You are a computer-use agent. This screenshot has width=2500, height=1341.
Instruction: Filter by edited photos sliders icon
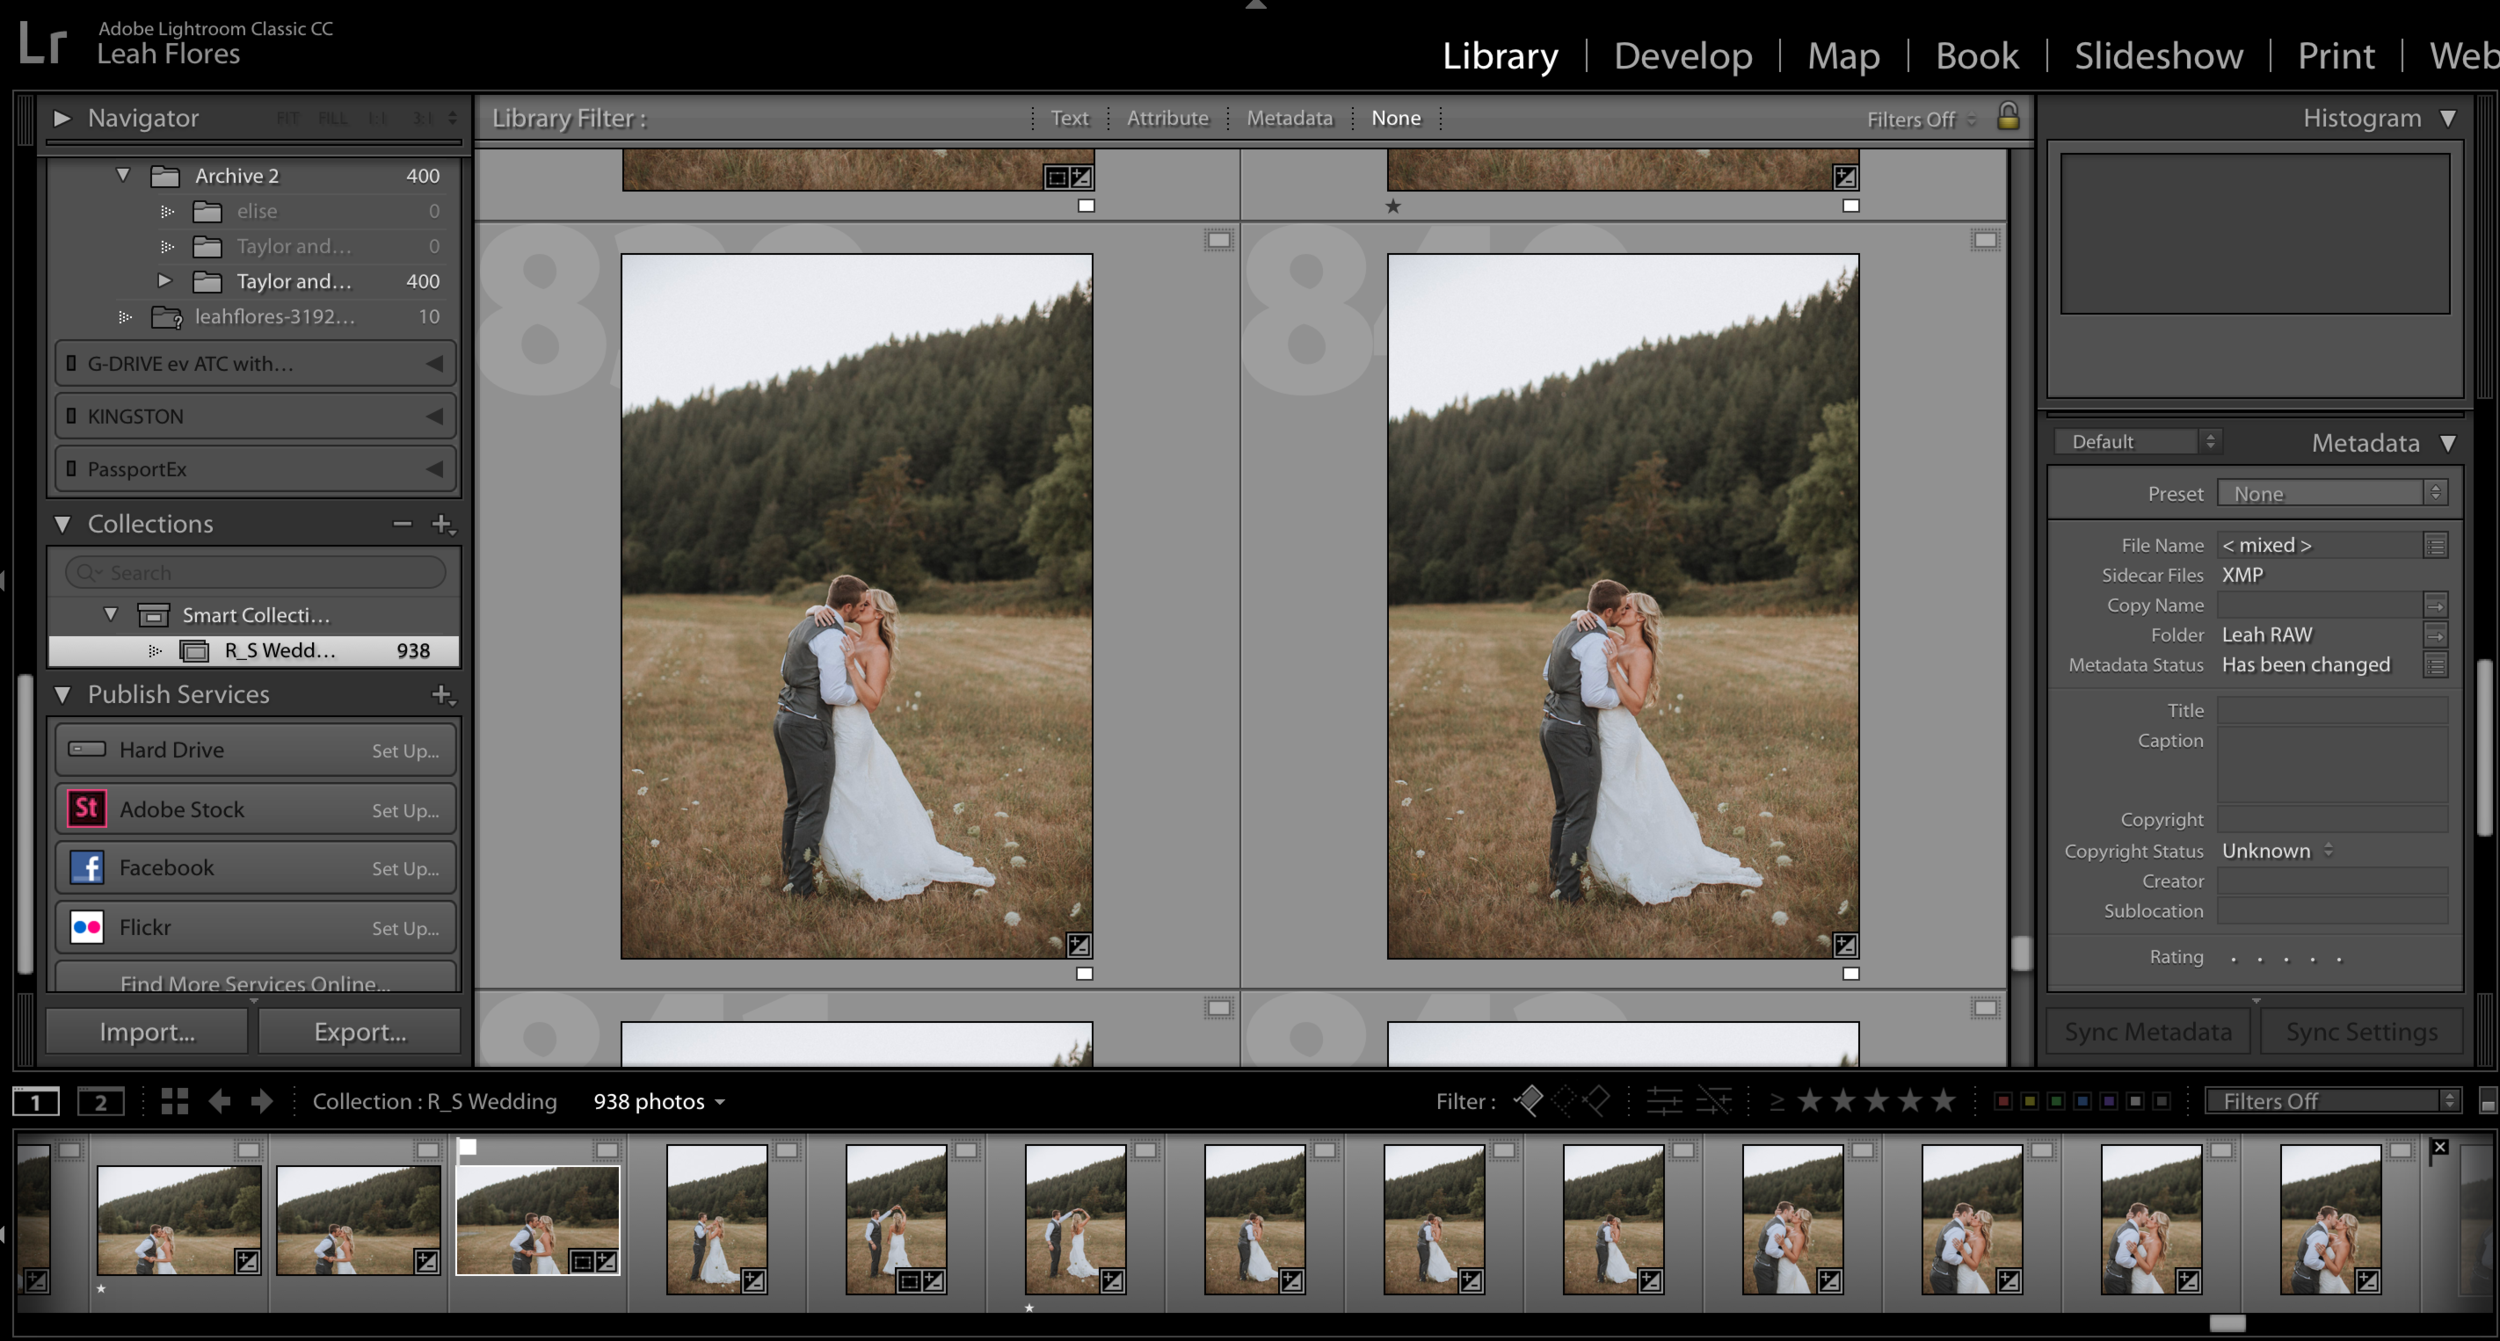1664,1101
